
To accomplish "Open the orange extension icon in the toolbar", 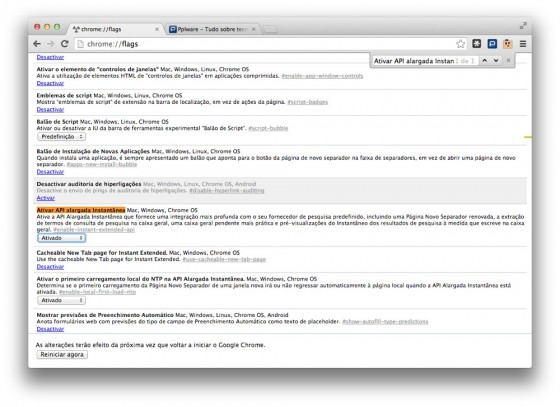I will [x=508, y=44].
